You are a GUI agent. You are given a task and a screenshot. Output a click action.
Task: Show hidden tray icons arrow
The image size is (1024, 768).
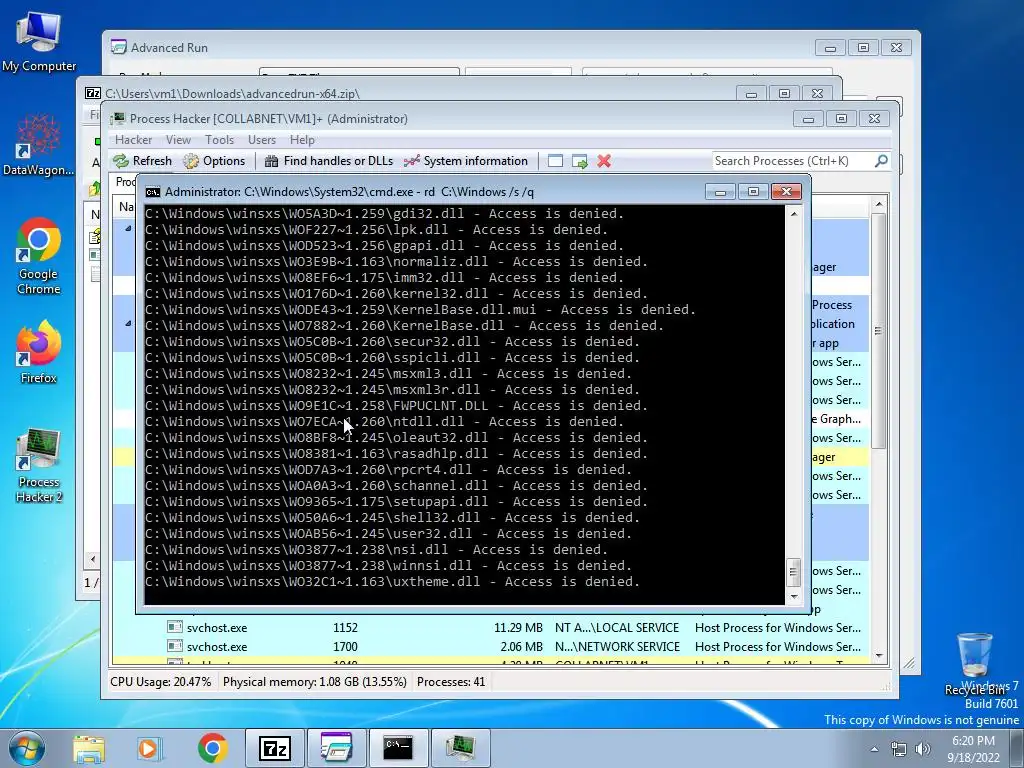pos(874,749)
